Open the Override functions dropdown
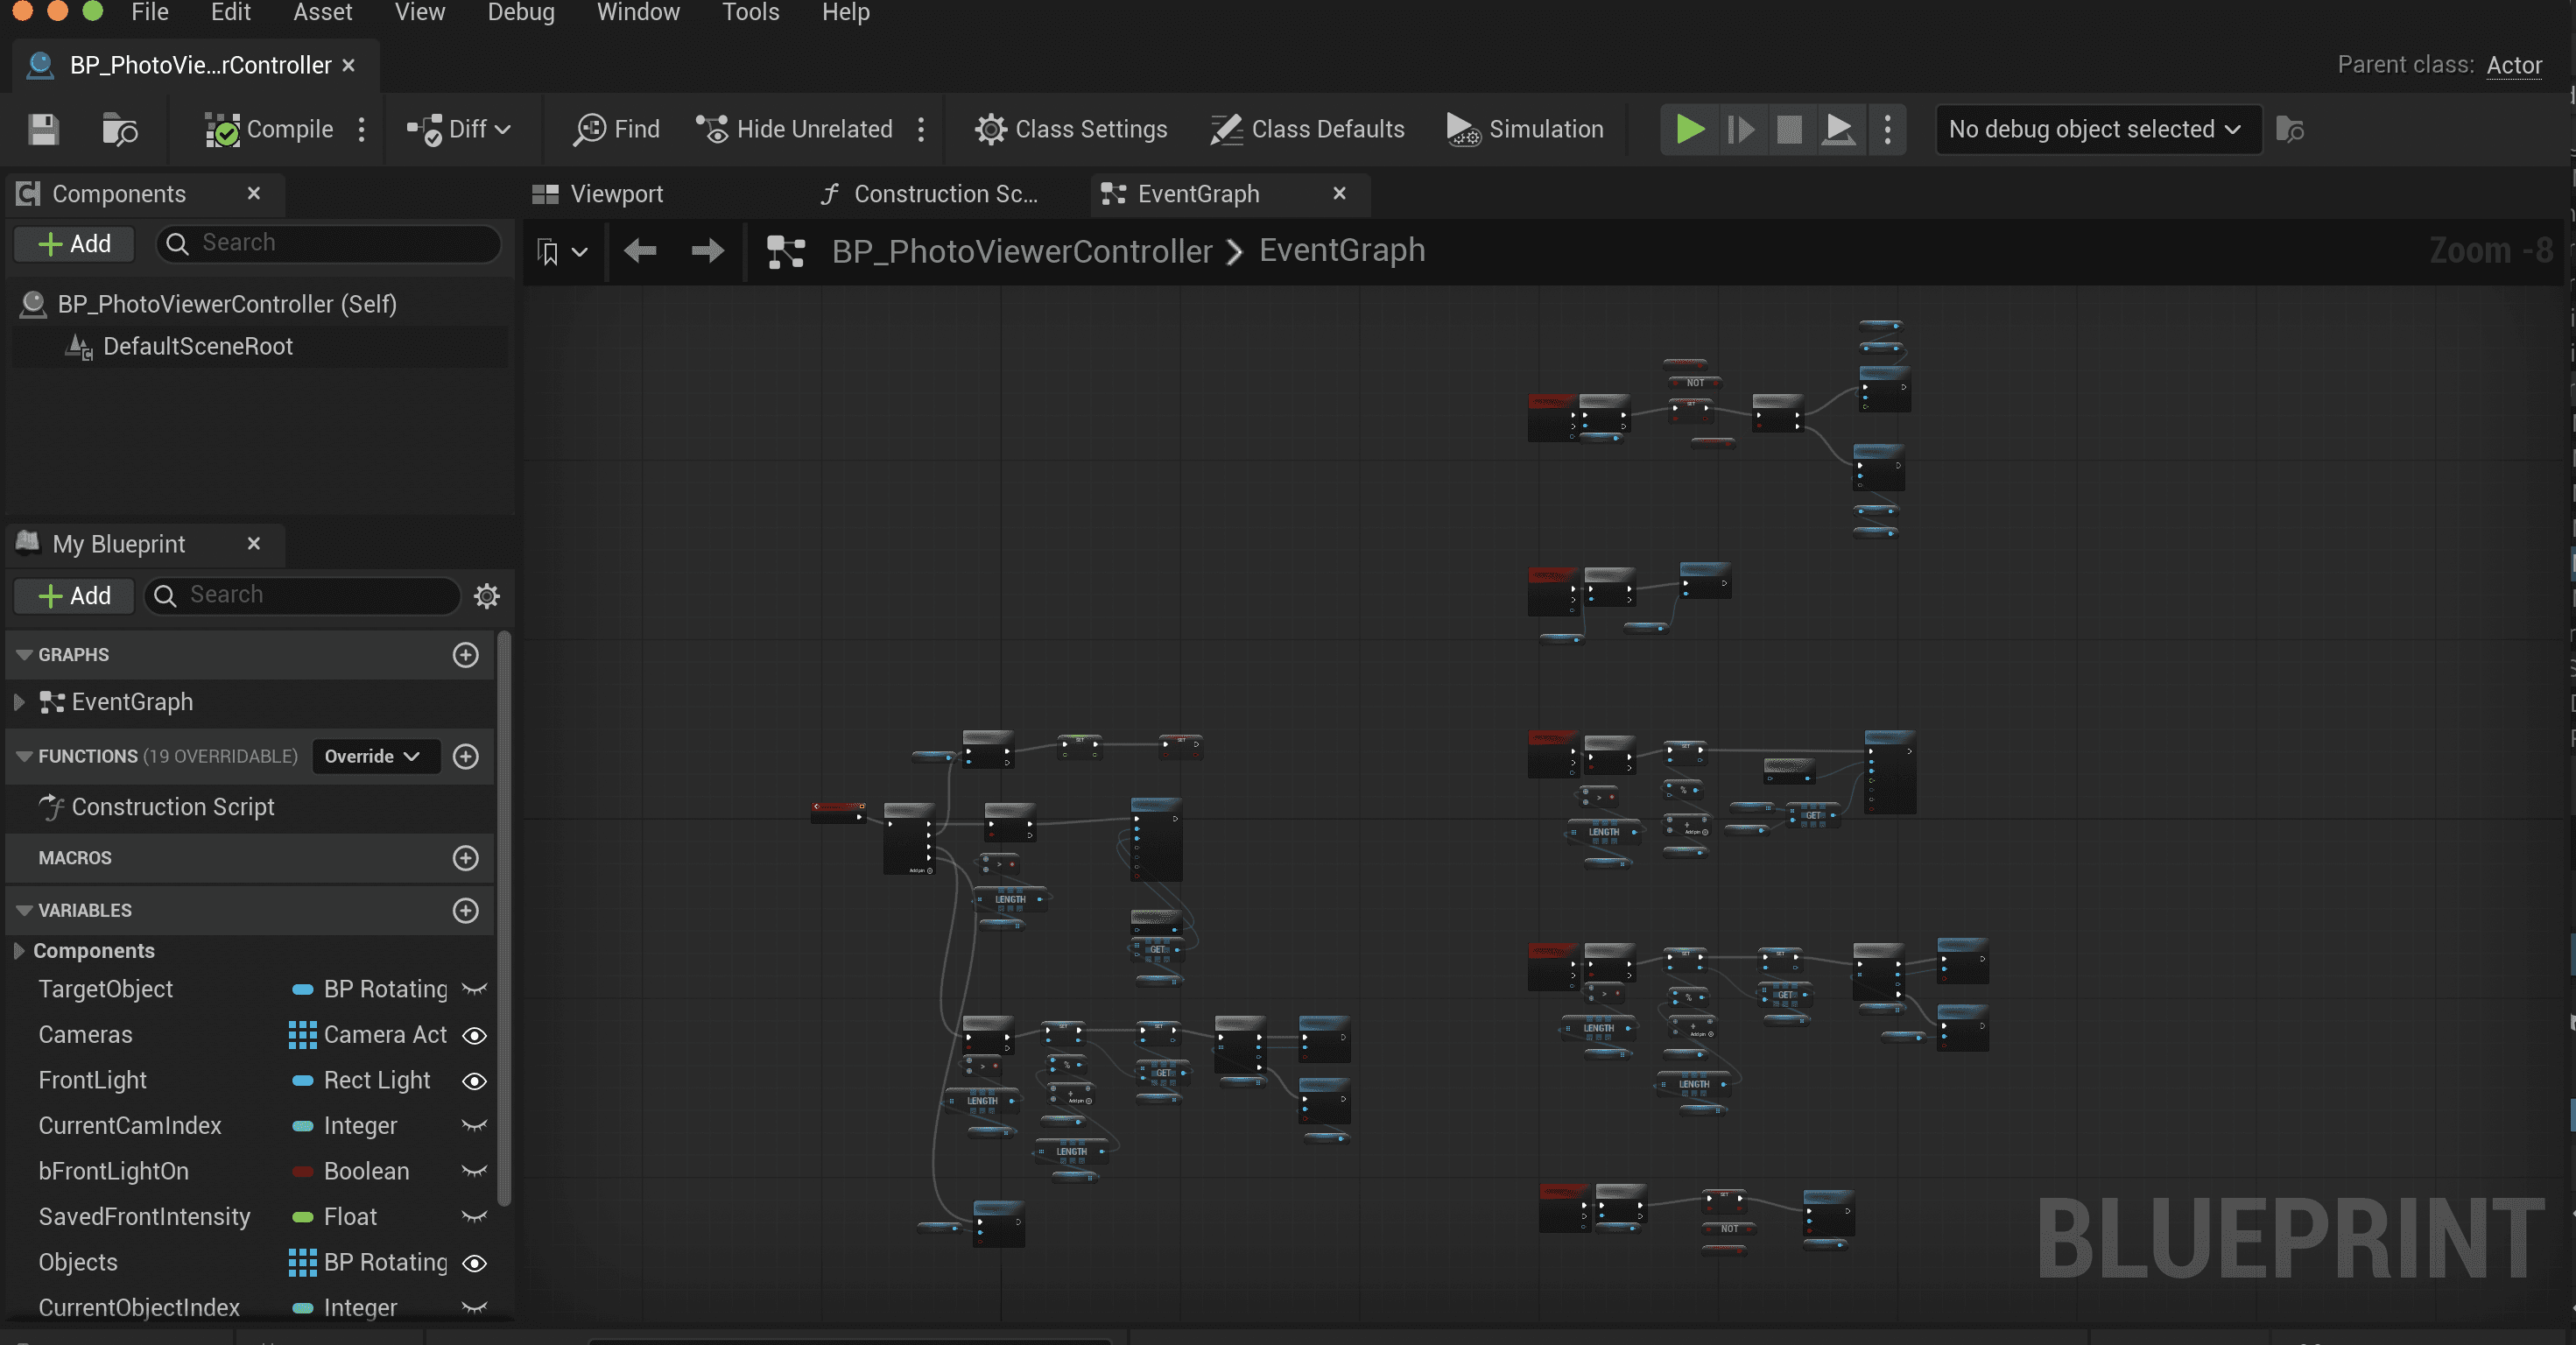The height and width of the screenshot is (1345, 2576). click(x=375, y=757)
